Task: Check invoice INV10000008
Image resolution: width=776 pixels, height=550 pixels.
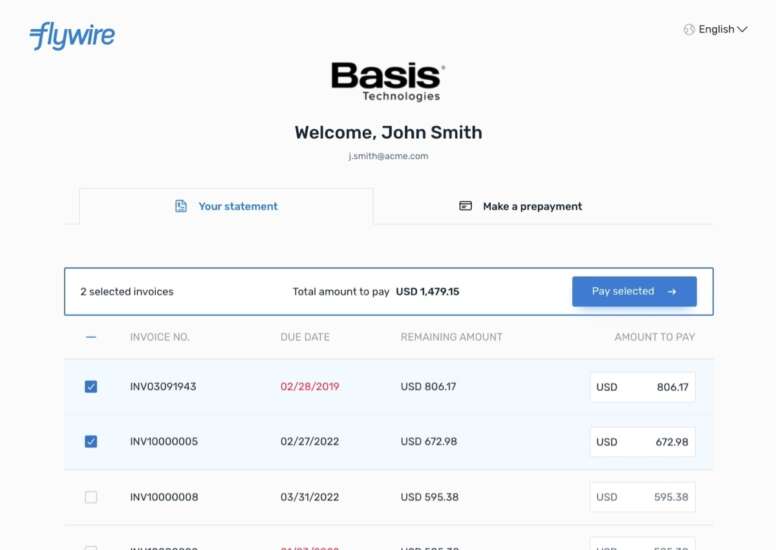Action: (x=91, y=497)
